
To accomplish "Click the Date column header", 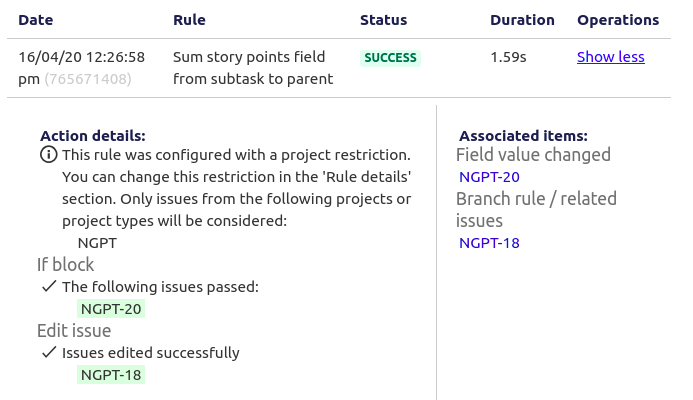I will point(36,20).
